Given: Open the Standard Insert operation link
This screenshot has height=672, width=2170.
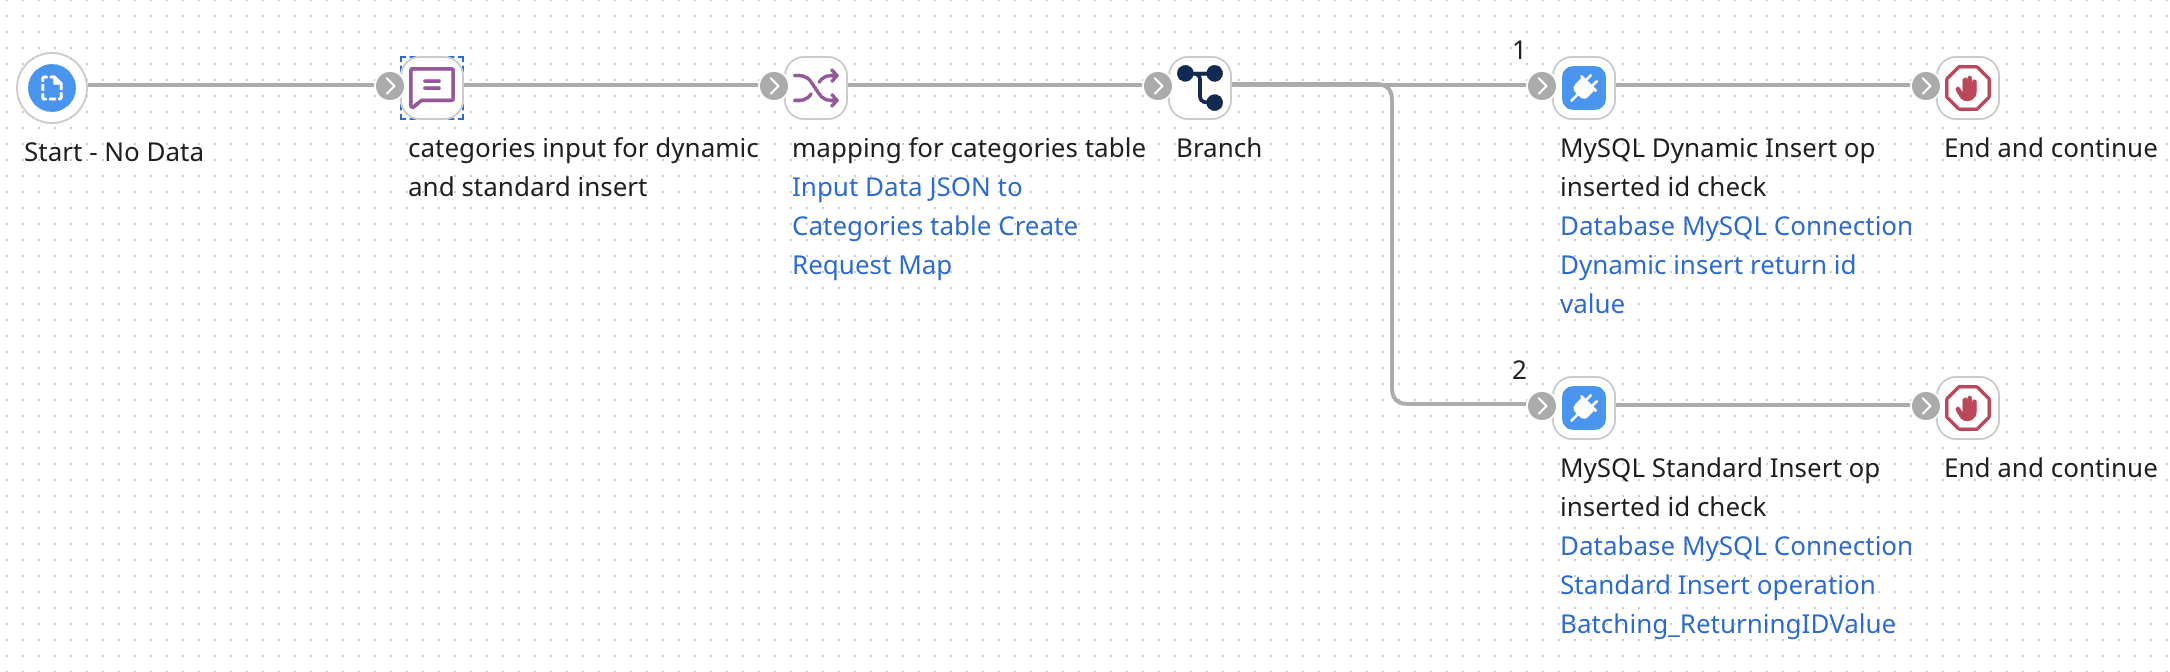Looking at the screenshot, I should click(x=1718, y=585).
